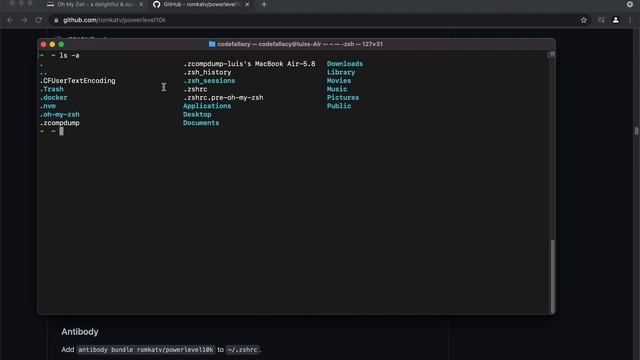
Task: Open Chrome three-dot menu
Action: (630, 20)
